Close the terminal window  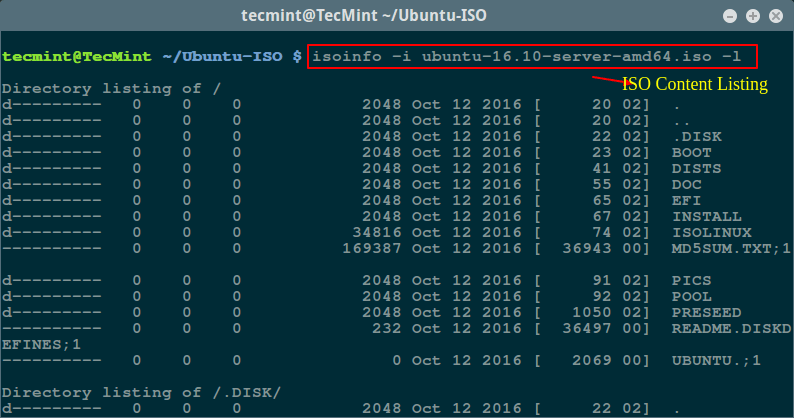point(774,16)
